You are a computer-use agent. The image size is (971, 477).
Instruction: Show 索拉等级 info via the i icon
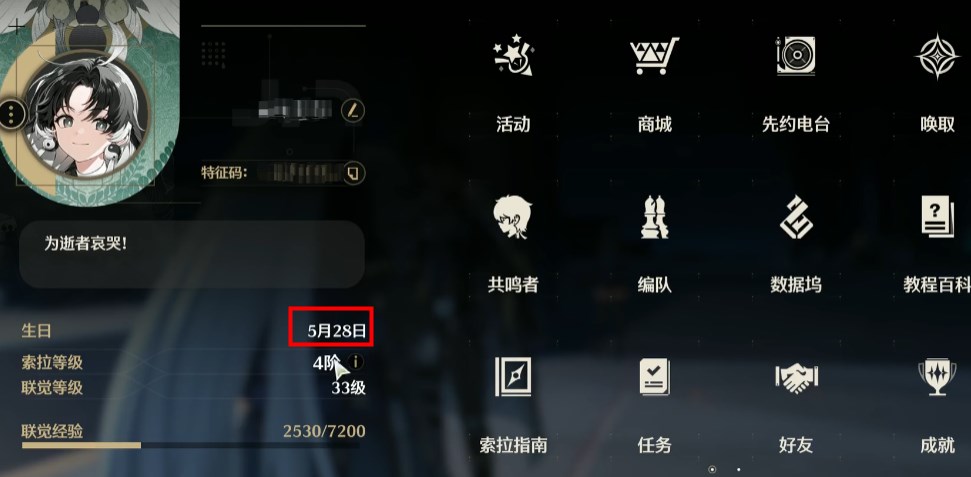tap(355, 362)
